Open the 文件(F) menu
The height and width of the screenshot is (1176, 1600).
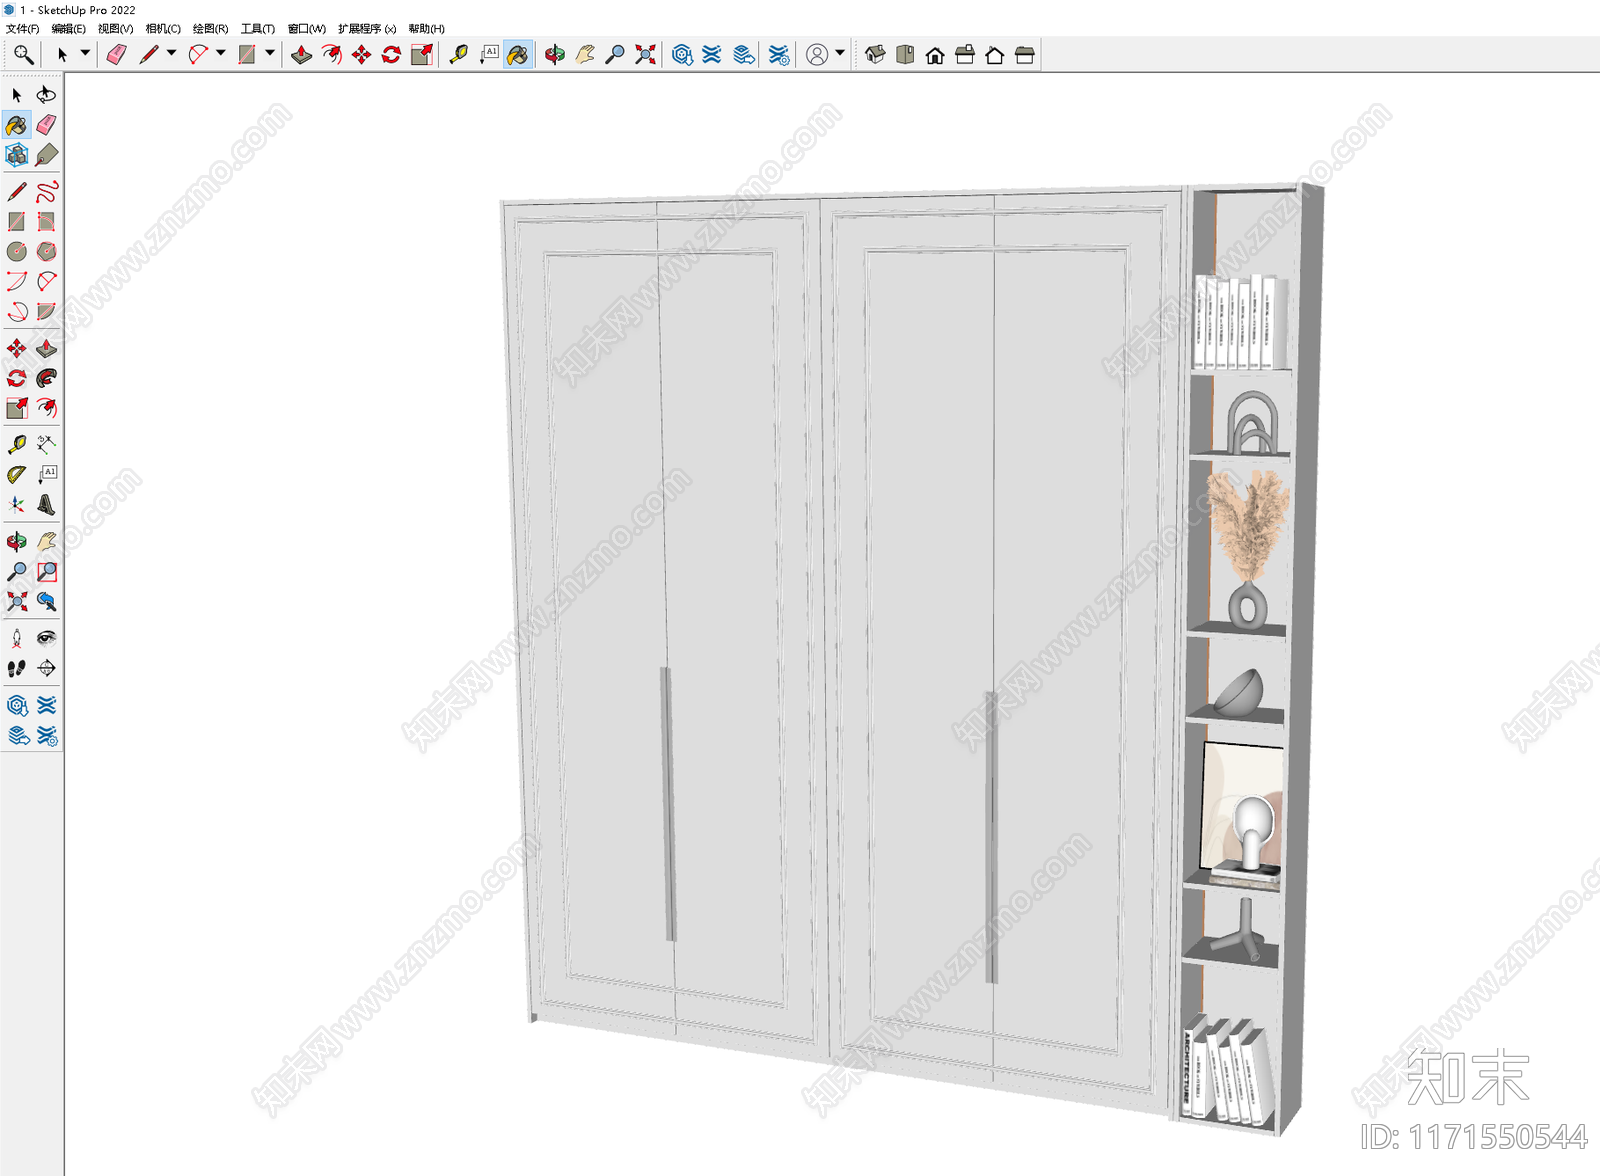22,29
